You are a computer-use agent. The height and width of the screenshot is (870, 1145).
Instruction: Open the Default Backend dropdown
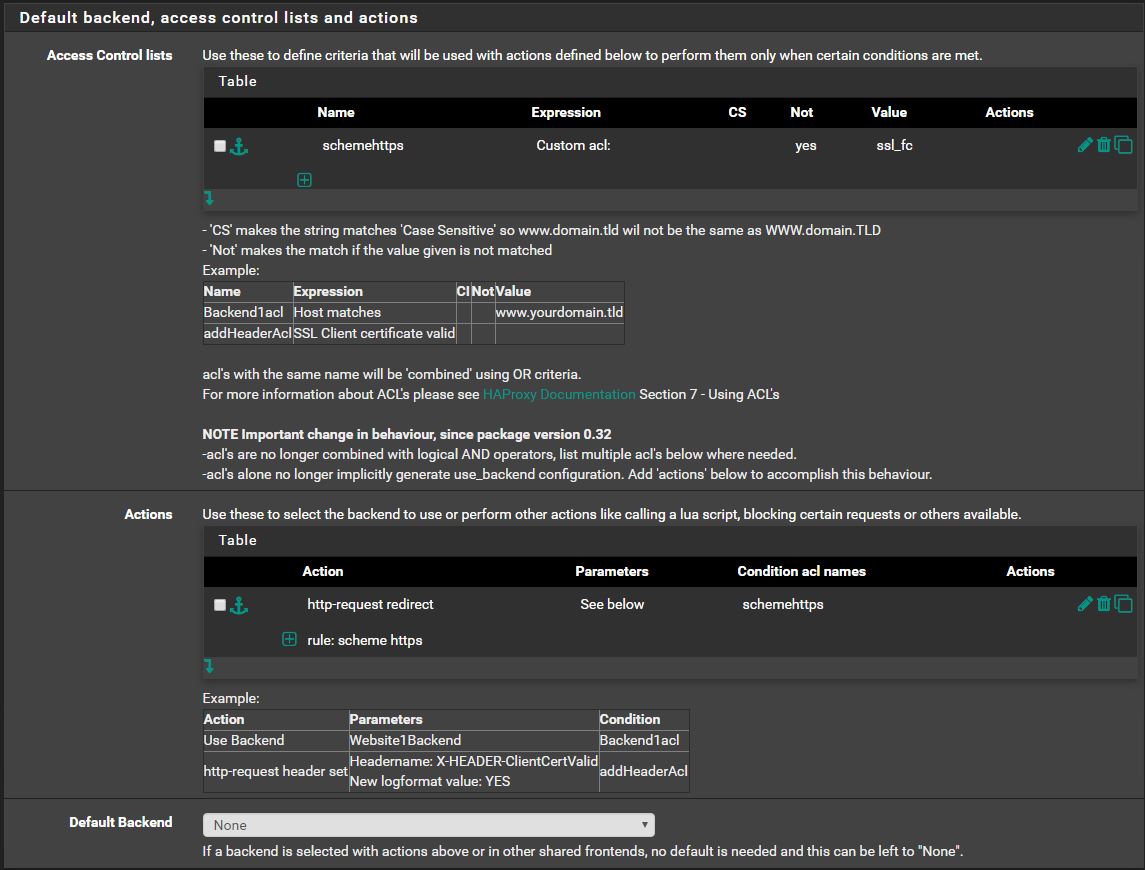(428, 825)
